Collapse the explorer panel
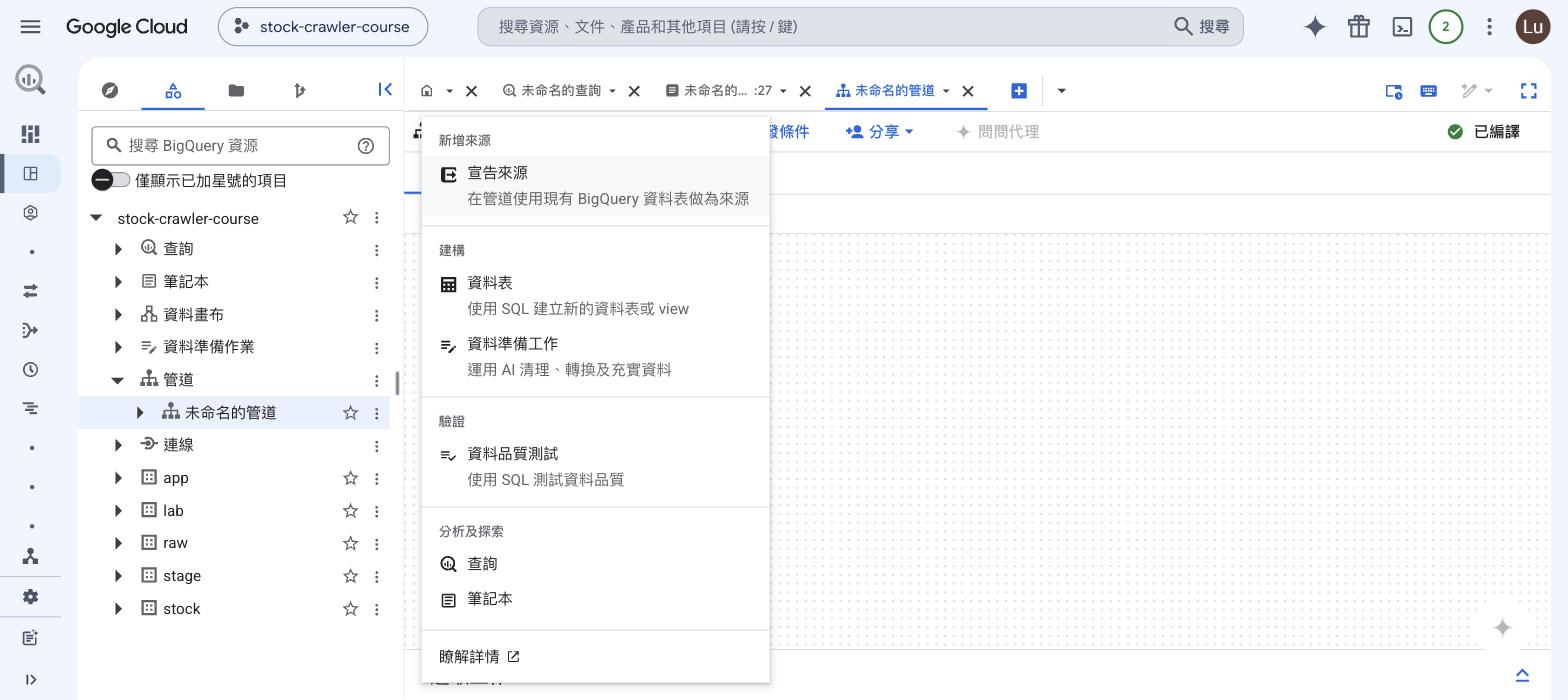 (385, 89)
